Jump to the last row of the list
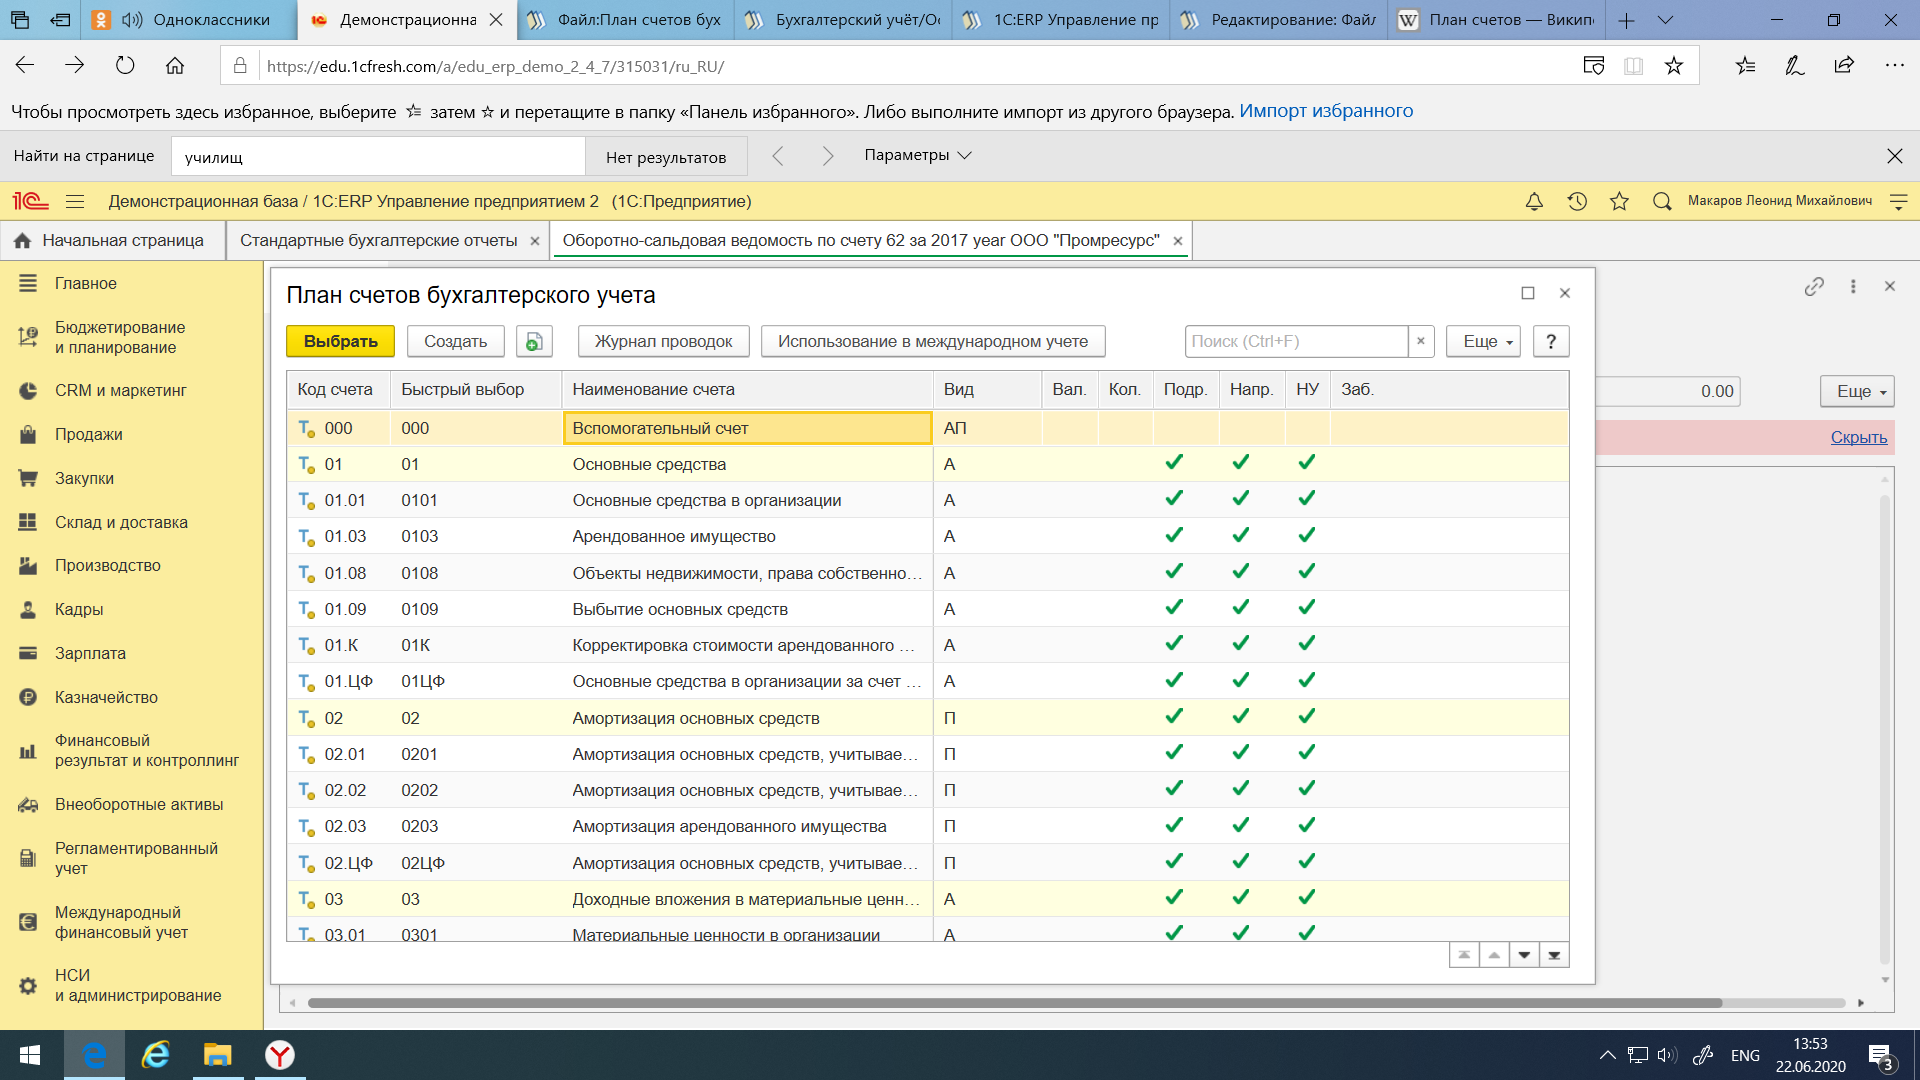1920x1080 pixels. [x=1554, y=955]
